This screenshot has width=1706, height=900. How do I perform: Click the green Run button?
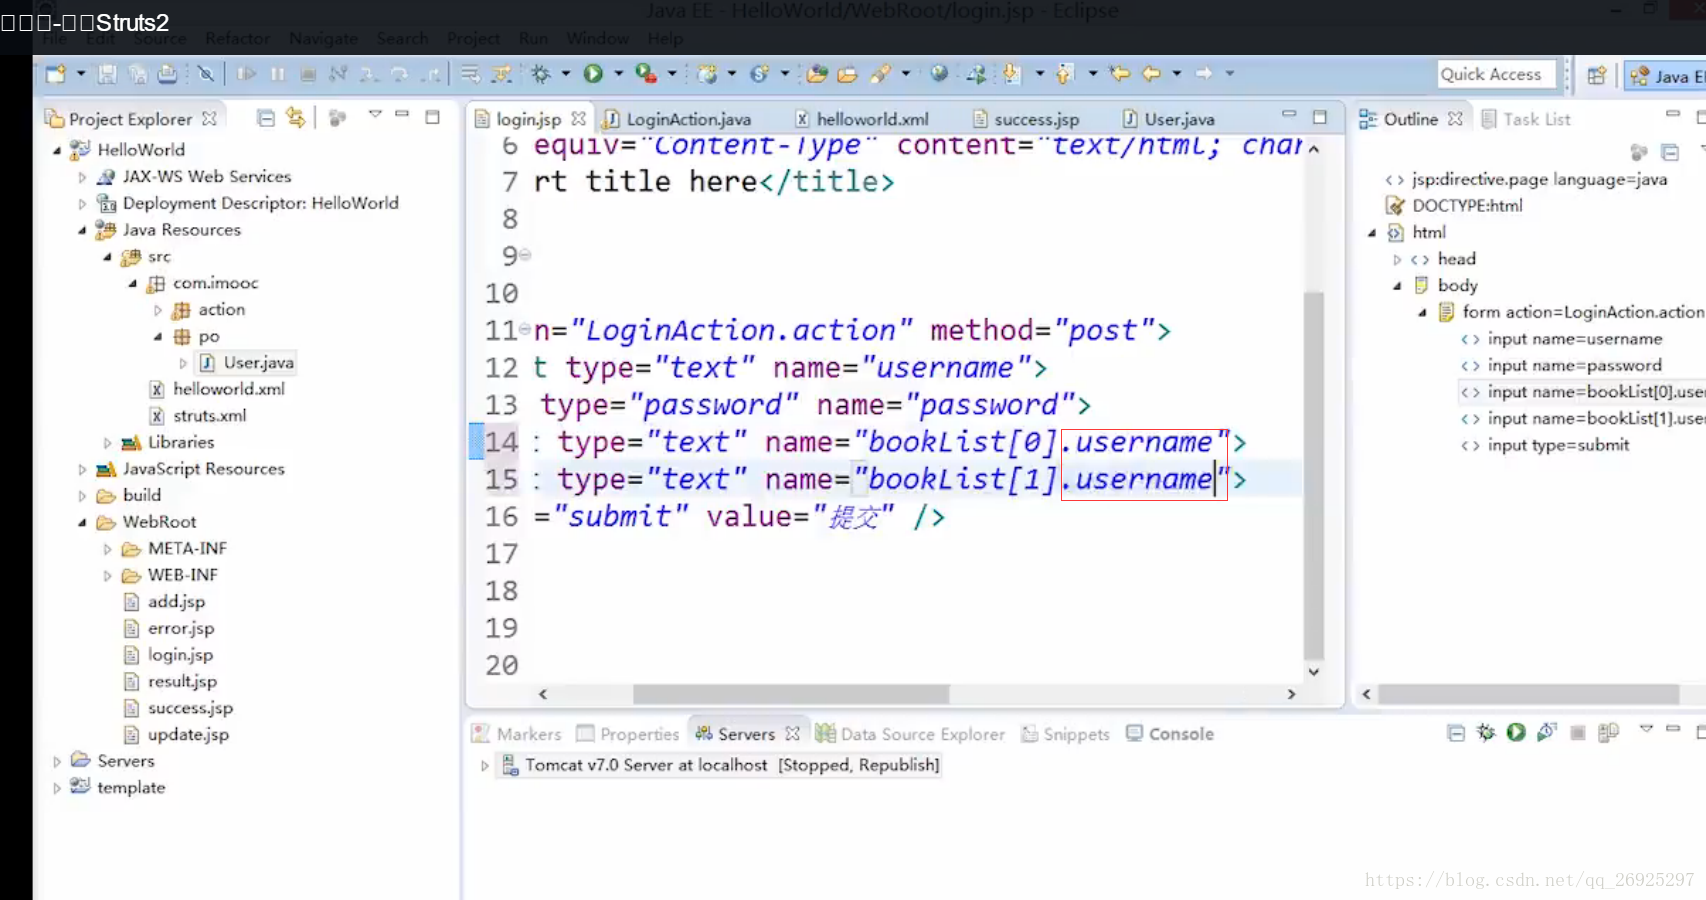click(593, 73)
